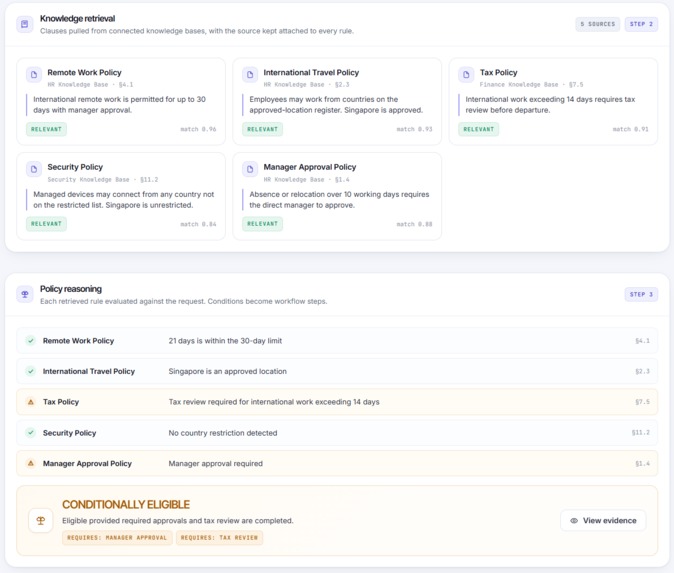Click the green check icon beside International Travel Policy row

click(x=31, y=371)
